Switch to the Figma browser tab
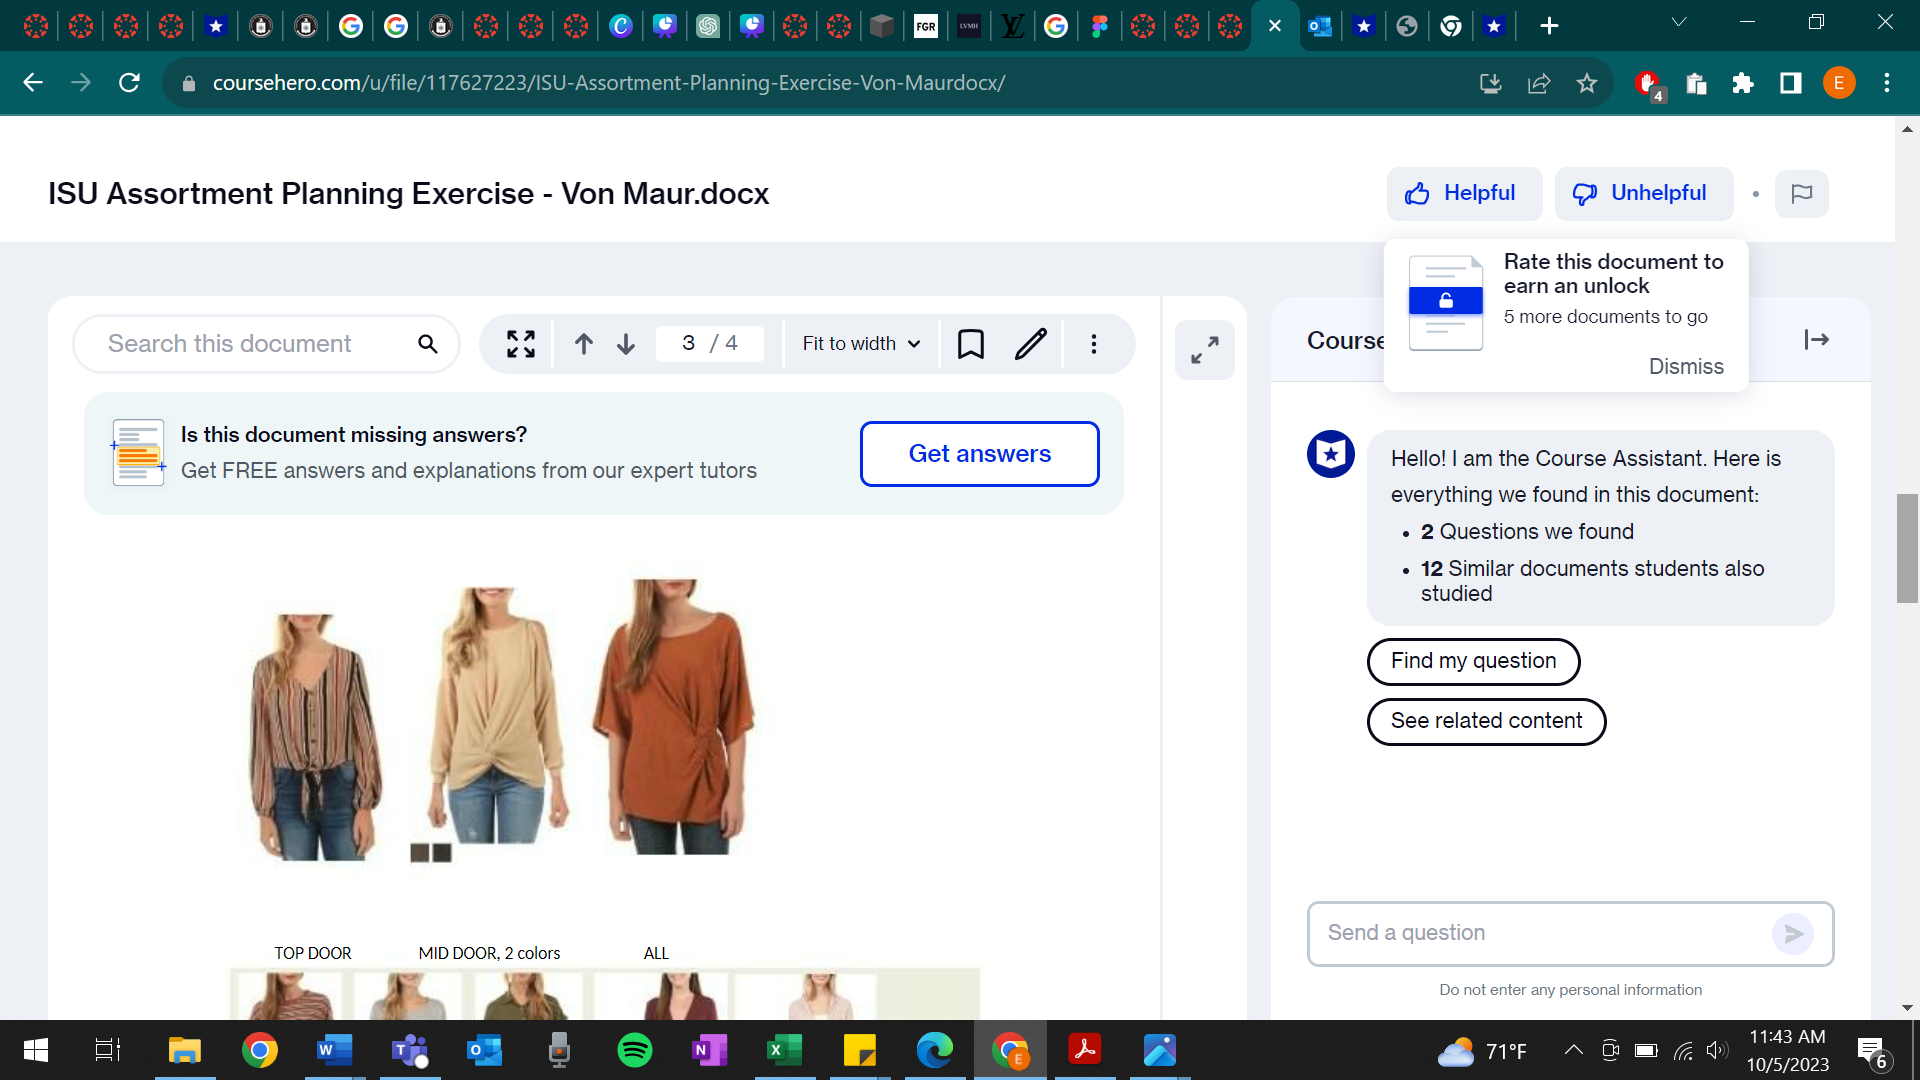This screenshot has width=1920, height=1080. (x=1099, y=26)
